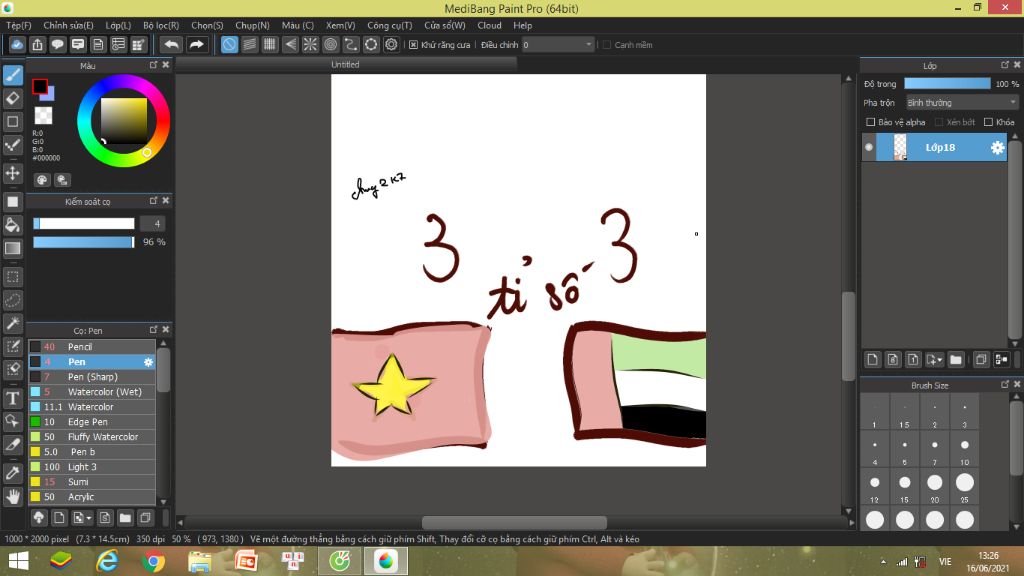The height and width of the screenshot is (576, 1024).
Task: Open the Công cụ(T) menu
Action: pos(390,25)
